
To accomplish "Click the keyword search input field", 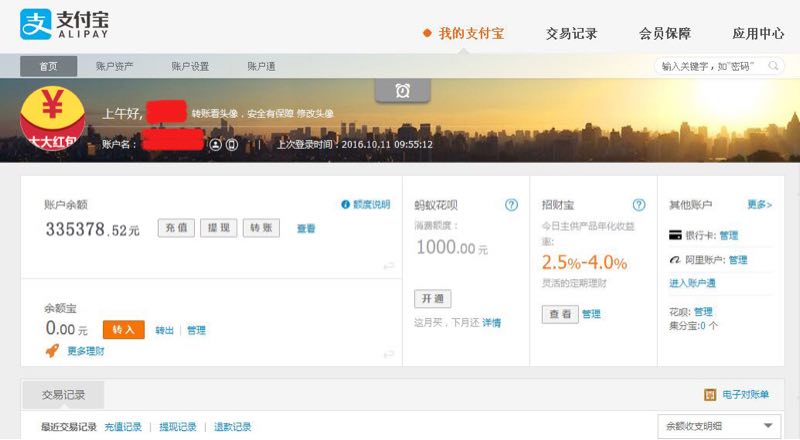I will (712, 66).
